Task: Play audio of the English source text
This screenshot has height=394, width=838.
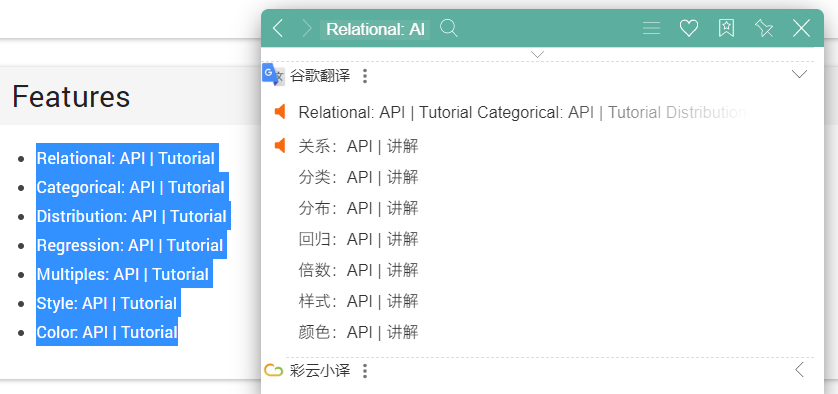Action: click(280, 112)
